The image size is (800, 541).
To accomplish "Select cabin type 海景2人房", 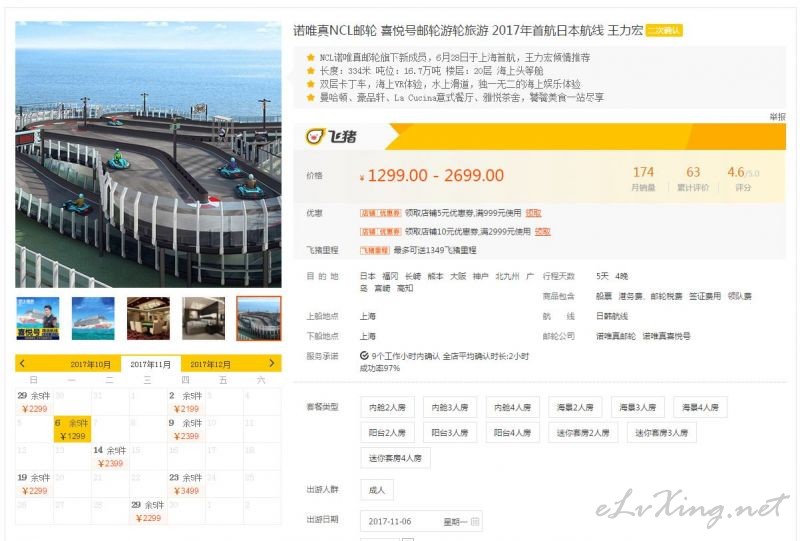I will 575,407.
